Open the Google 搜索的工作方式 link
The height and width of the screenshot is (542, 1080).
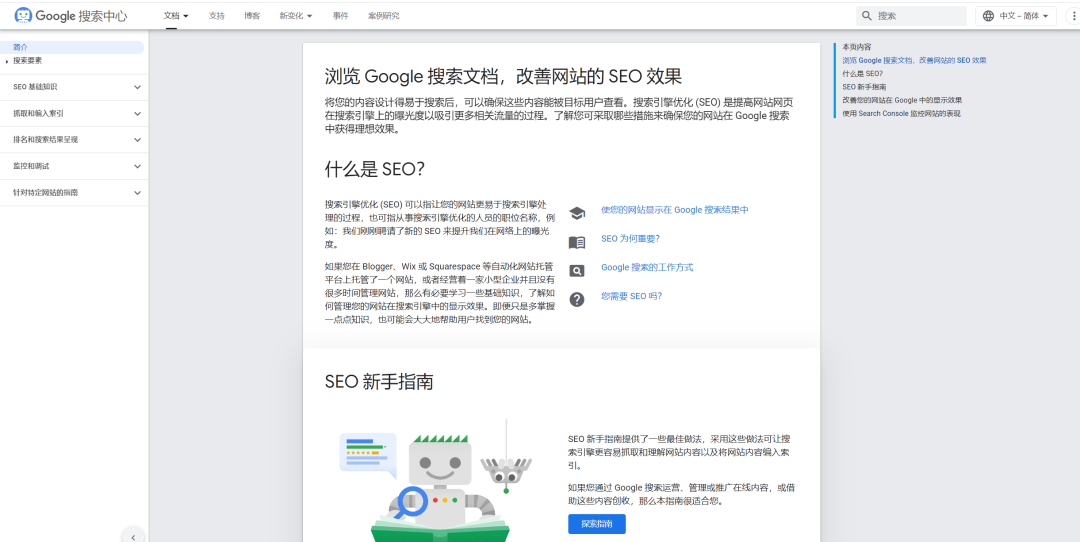tap(647, 267)
